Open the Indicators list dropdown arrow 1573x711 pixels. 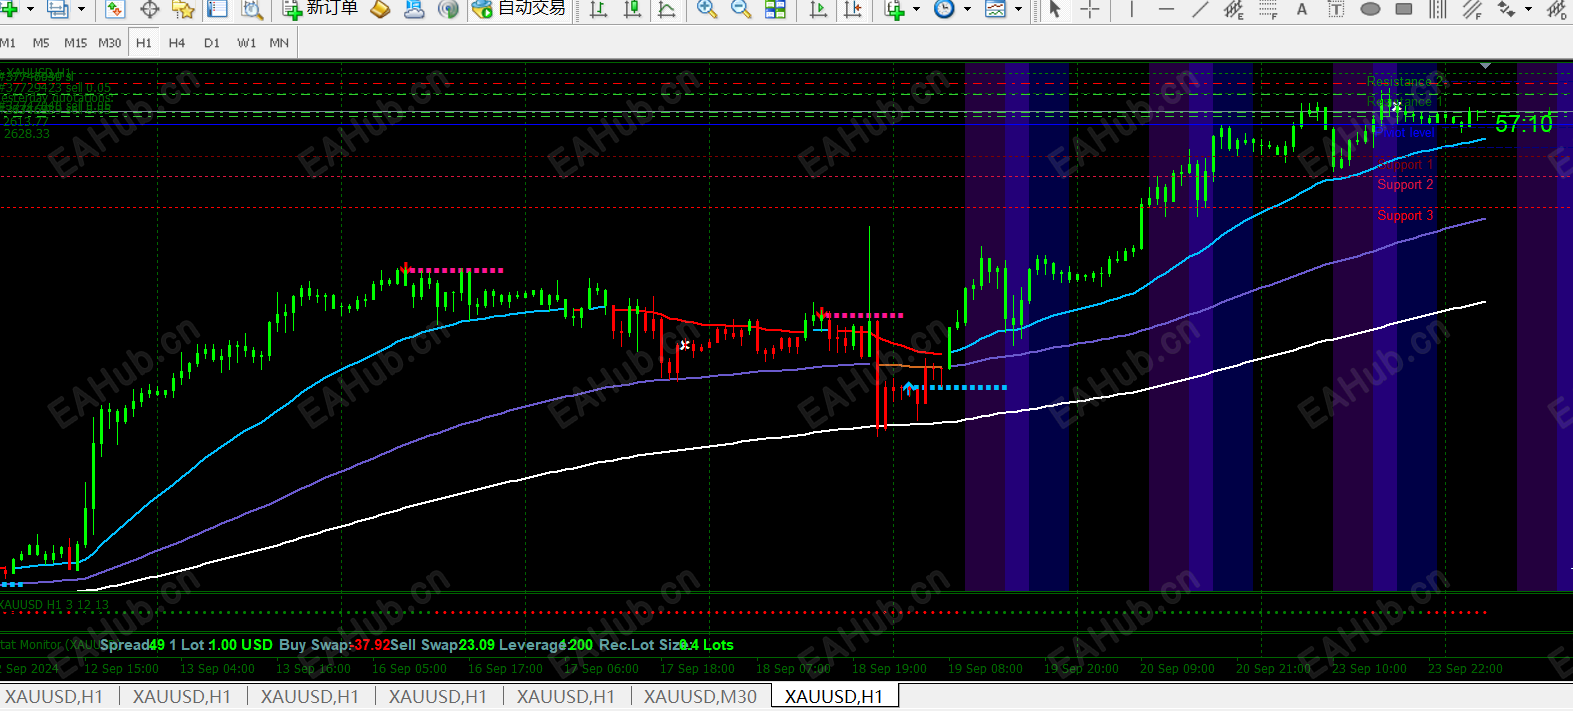coord(916,9)
